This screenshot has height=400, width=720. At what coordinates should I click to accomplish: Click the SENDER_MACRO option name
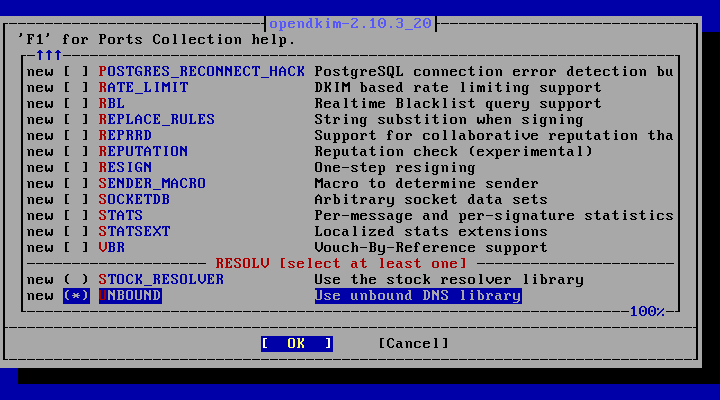[x=152, y=184]
